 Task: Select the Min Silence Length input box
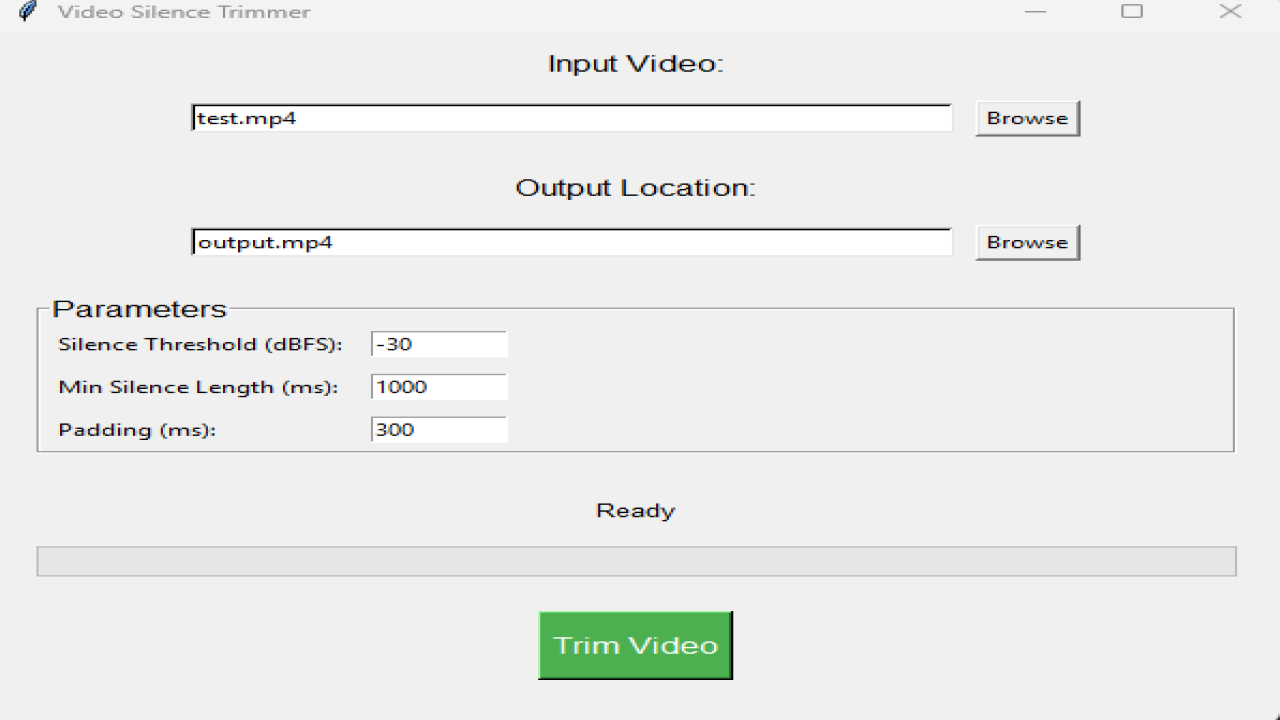pyautogui.click(x=438, y=386)
